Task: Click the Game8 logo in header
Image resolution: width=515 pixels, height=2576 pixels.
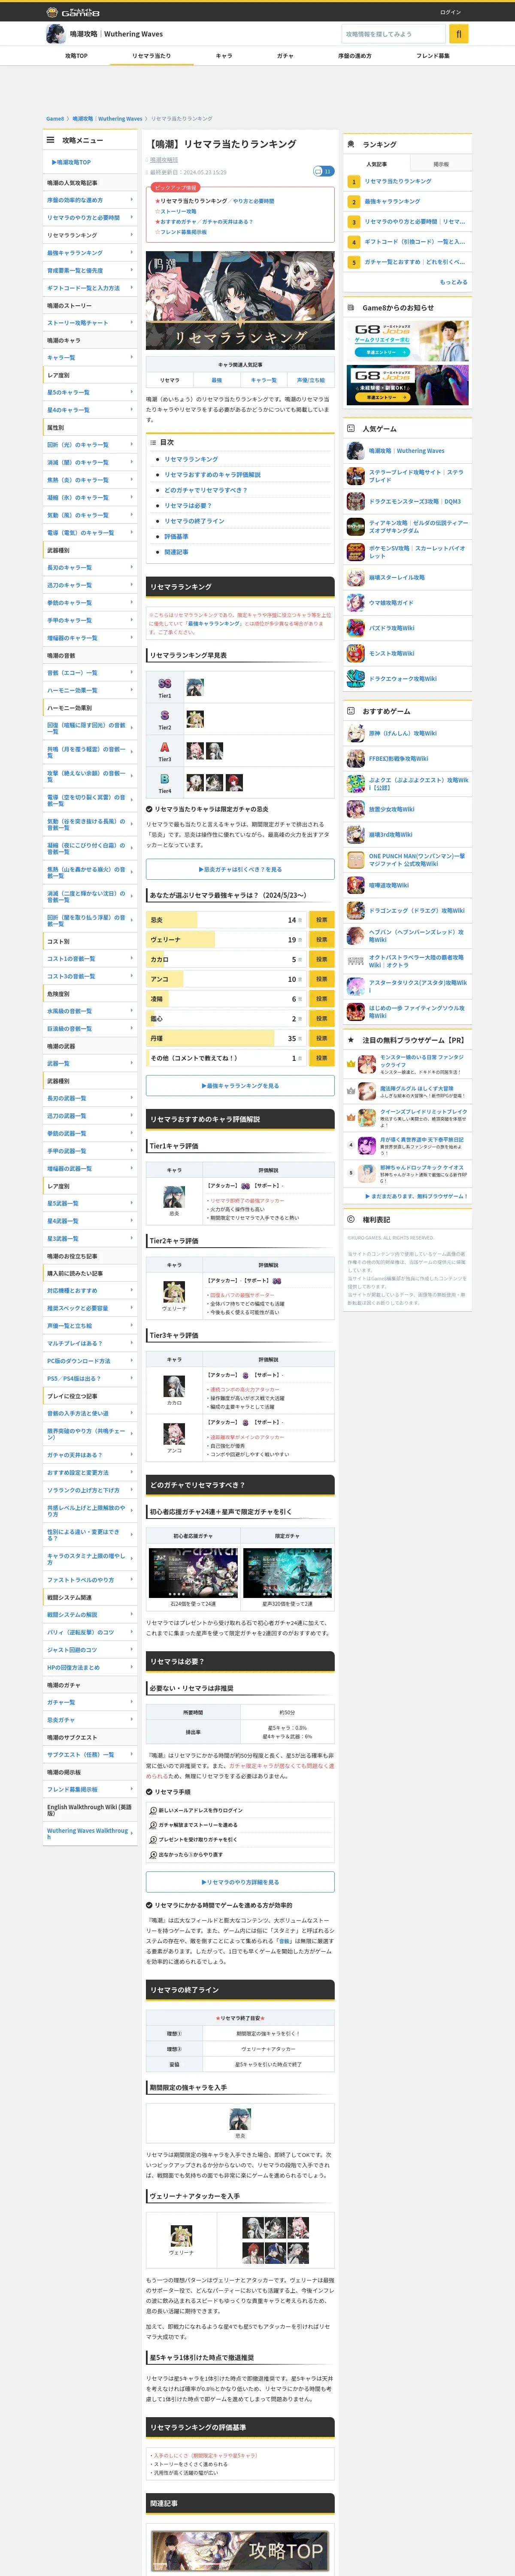Action: click(x=73, y=12)
